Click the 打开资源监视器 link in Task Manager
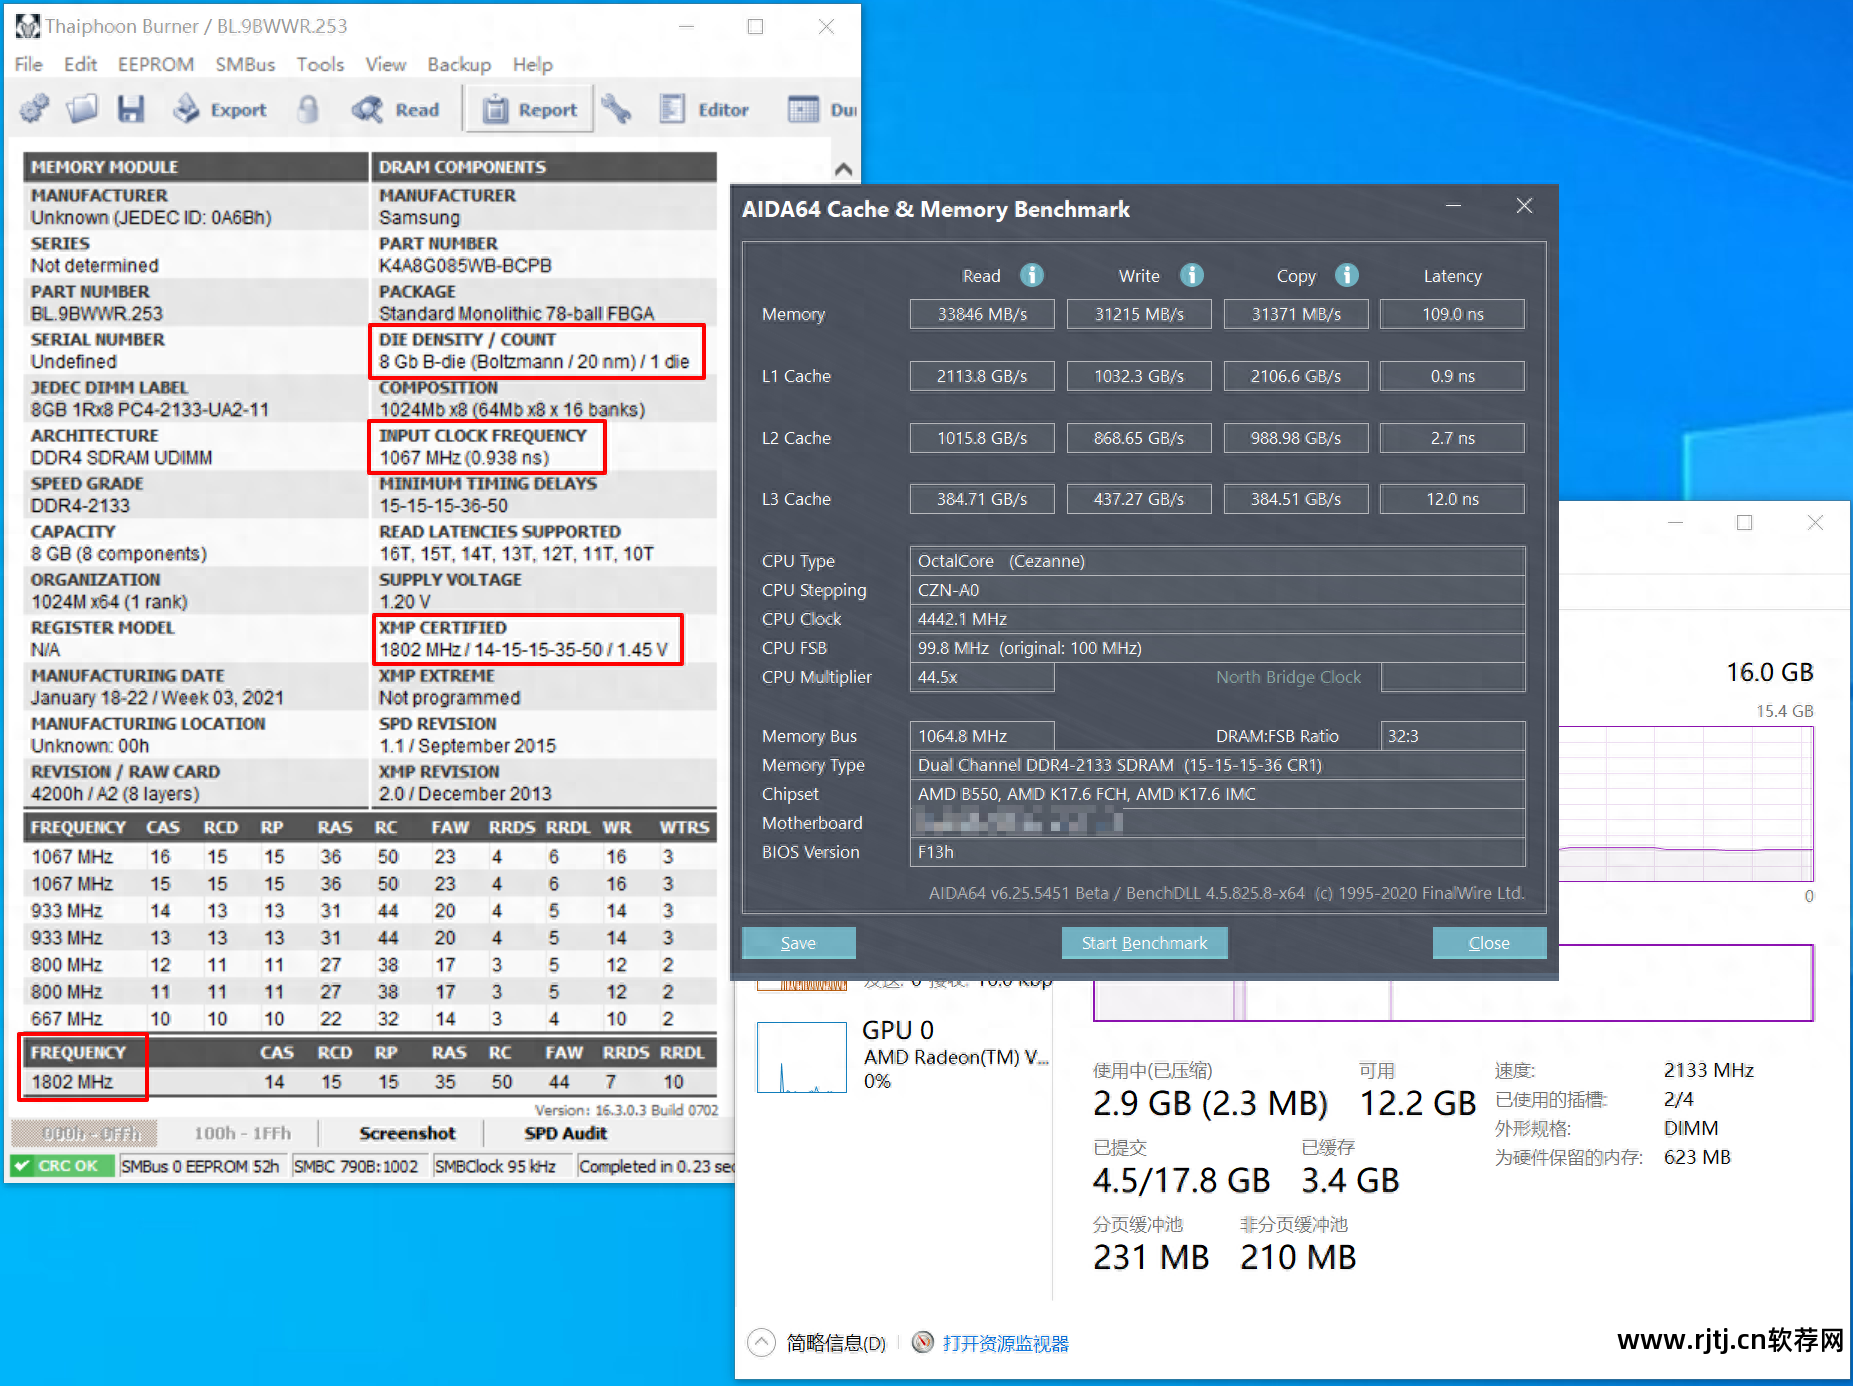 1005,1343
